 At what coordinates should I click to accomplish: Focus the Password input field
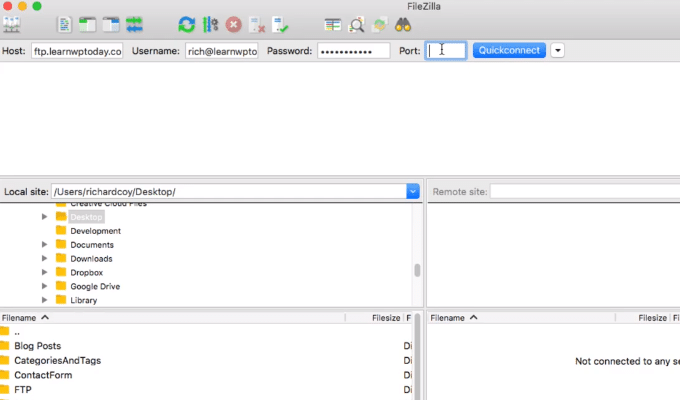(354, 51)
